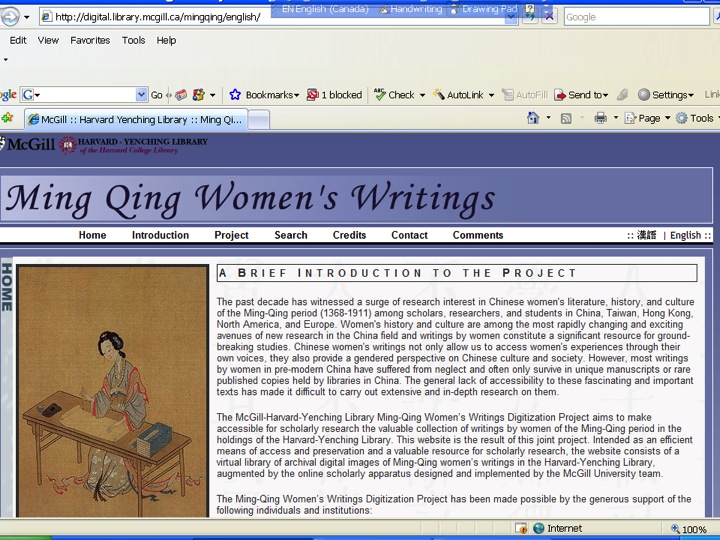Open the Edit menu
Viewport: 720px width, 540px height.
(18, 40)
